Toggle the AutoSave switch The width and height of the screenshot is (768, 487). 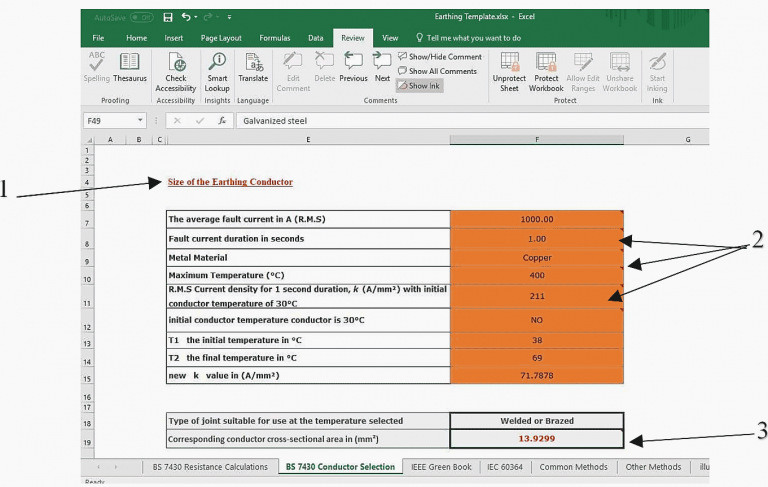pyautogui.click(x=142, y=18)
